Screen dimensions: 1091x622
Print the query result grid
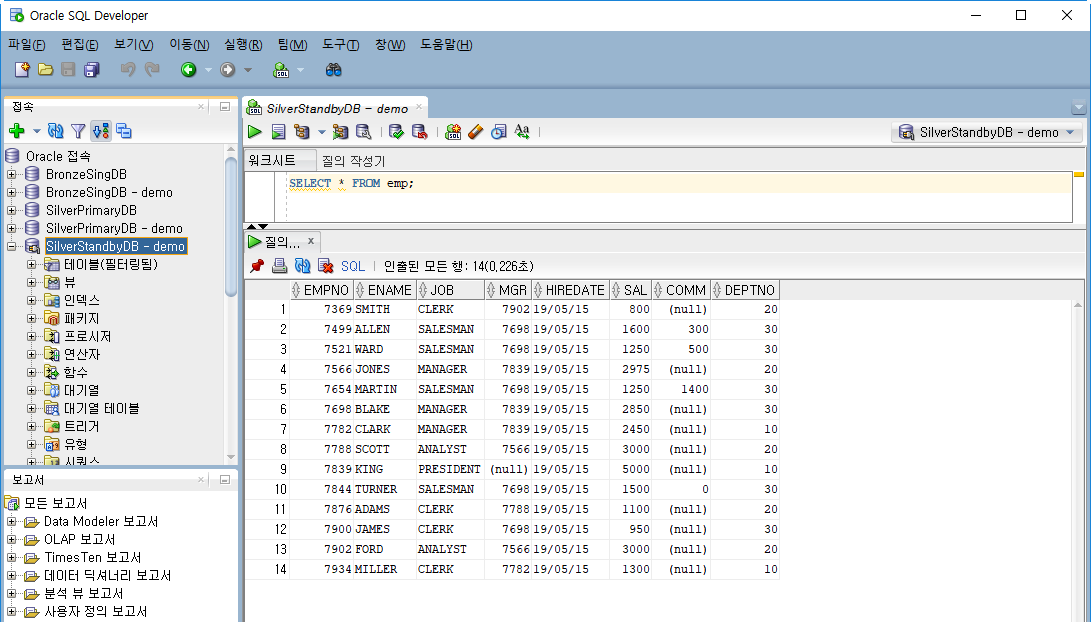pos(279,266)
